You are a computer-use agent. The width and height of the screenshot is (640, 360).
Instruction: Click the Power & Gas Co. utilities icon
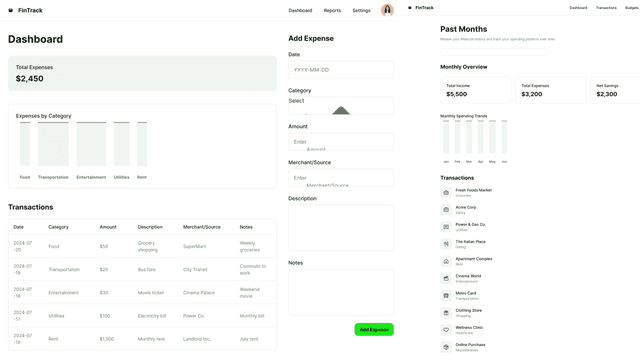[446, 227]
